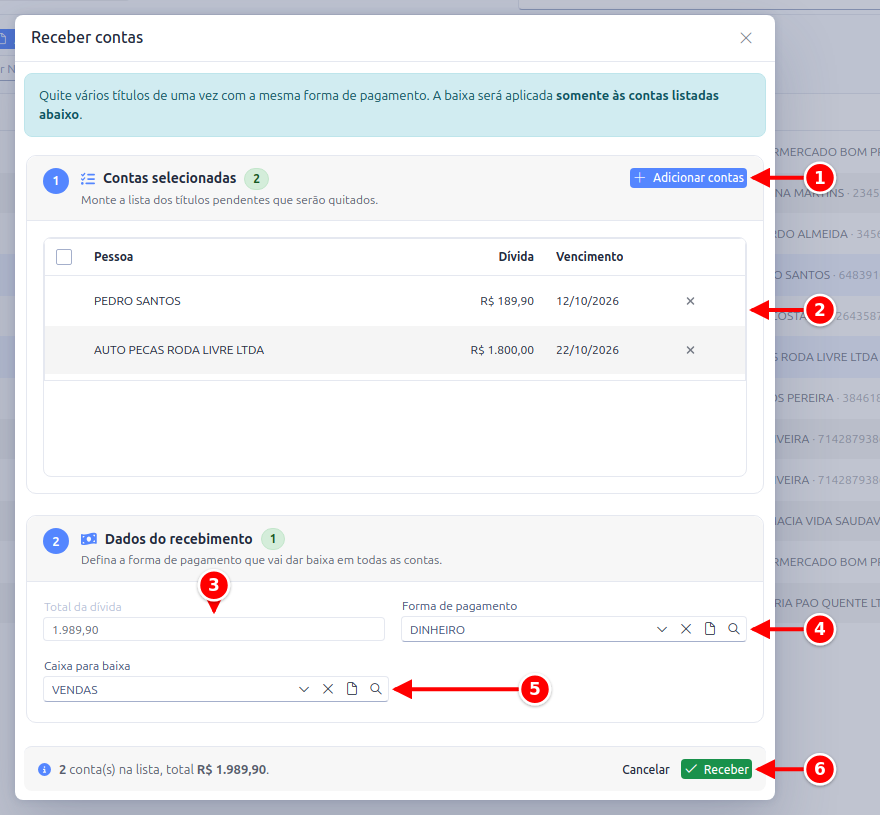Search Forma de pagamento options
The image size is (880, 815).
[x=734, y=629]
